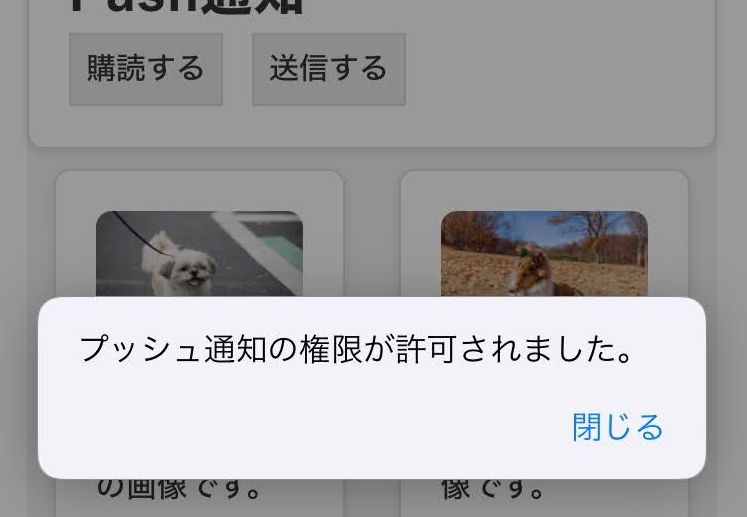Click the dimmed backdrop between the two cards
The height and width of the screenshot is (517, 747).
(372, 238)
